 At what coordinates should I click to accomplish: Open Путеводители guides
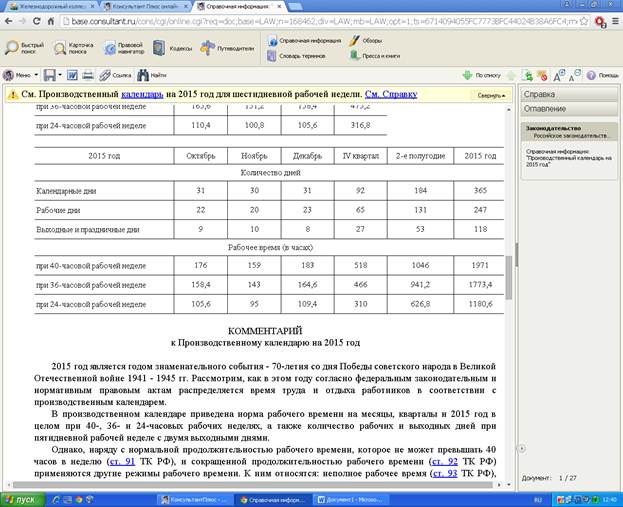click(x=227, y=48)
